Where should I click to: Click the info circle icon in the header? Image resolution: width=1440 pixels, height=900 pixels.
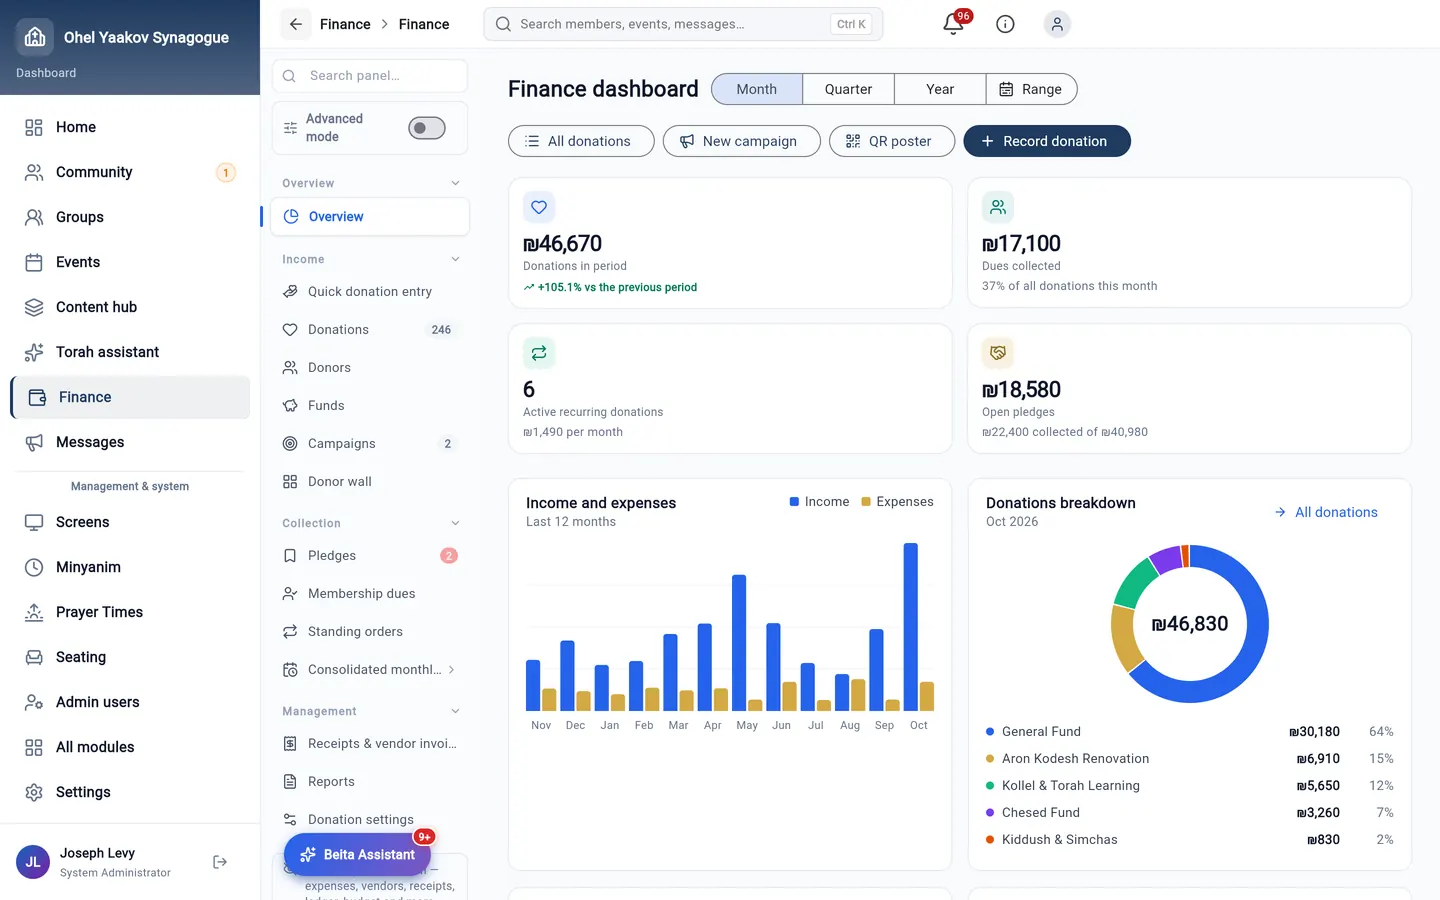coord(1005,24)
